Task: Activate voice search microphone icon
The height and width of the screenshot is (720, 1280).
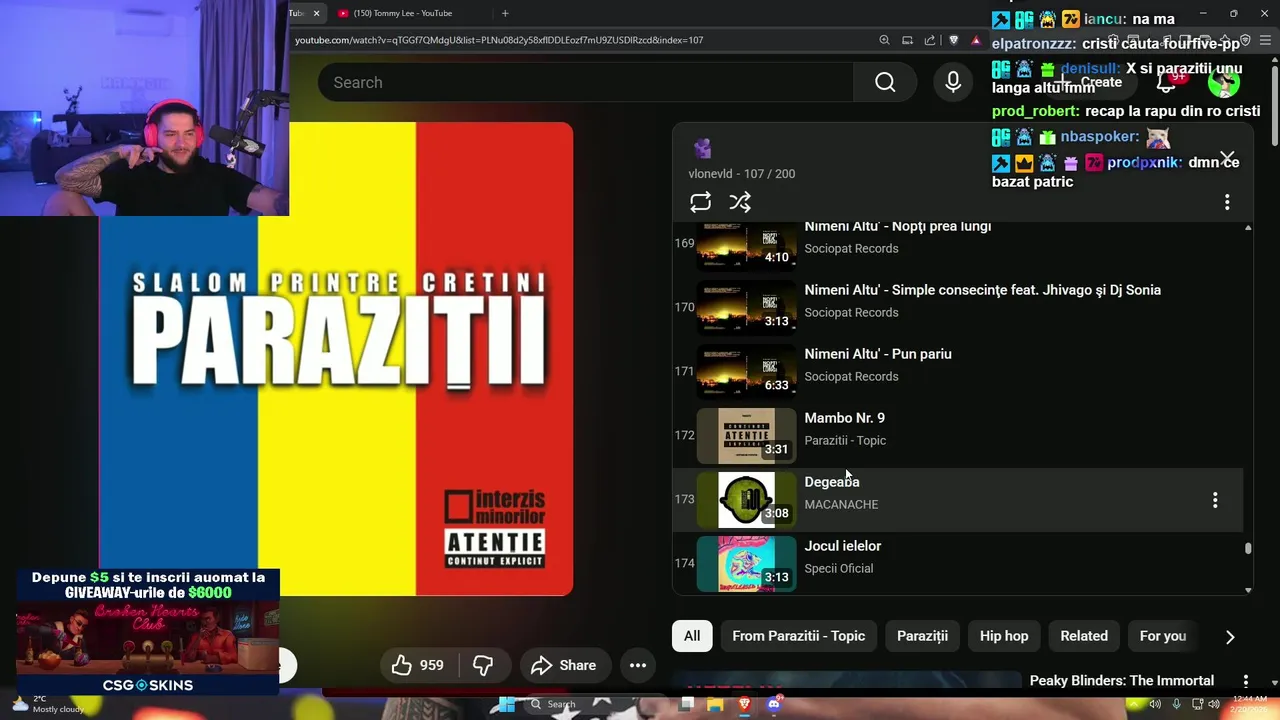Action: click(953, 82)
